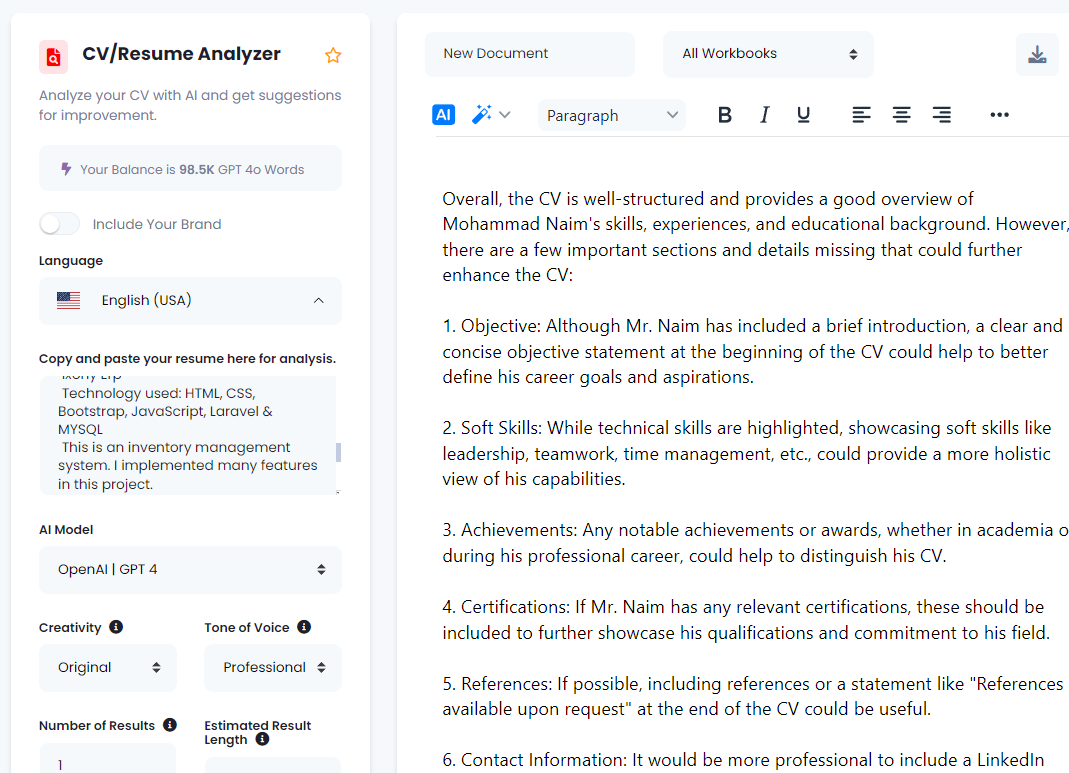Screen dimensions: 1069x773
Task: Enable the Include Your Brand toggle
Action: coord(60,224)
